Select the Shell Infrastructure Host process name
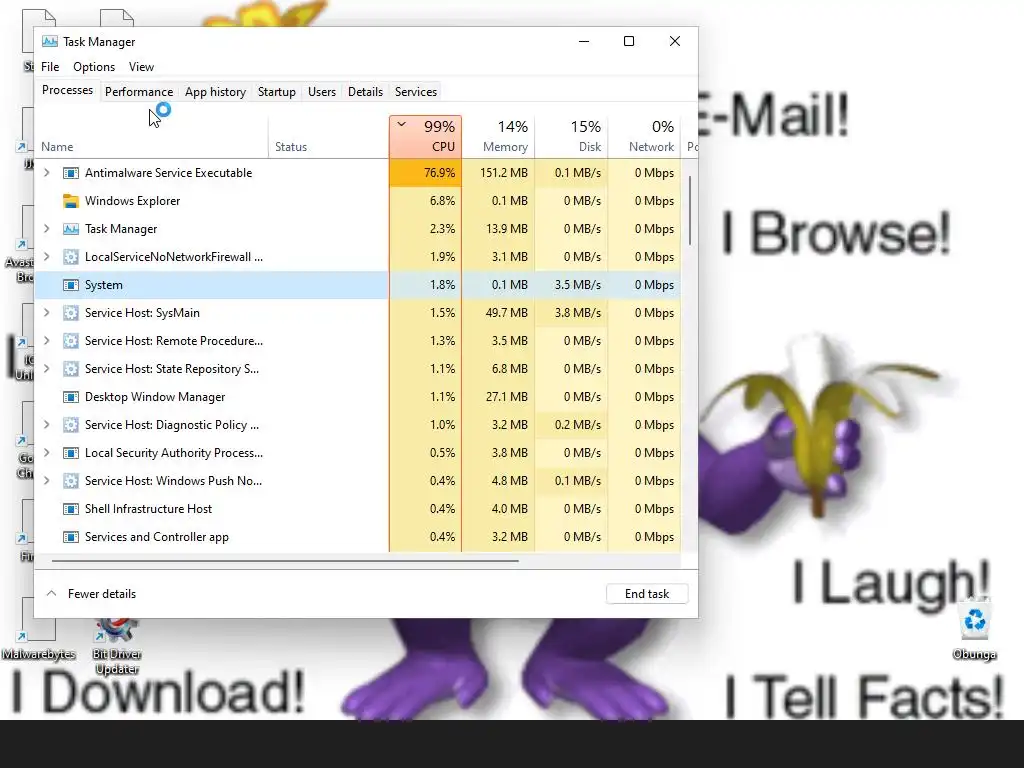Screen dimensions: 1024x768 (148, 509)
